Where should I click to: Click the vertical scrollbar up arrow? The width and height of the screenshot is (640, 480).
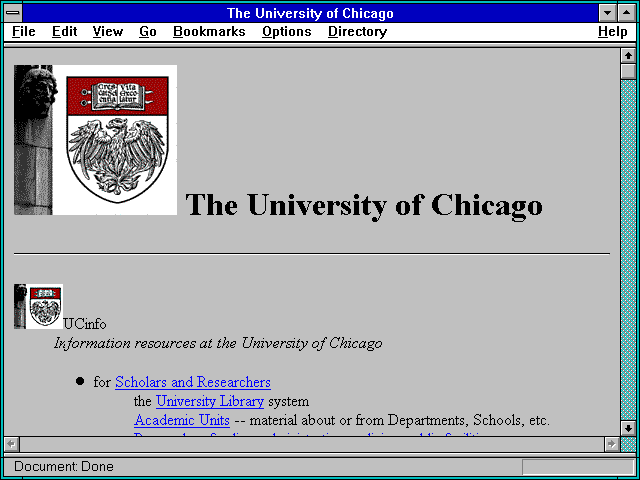click(628, 56)
